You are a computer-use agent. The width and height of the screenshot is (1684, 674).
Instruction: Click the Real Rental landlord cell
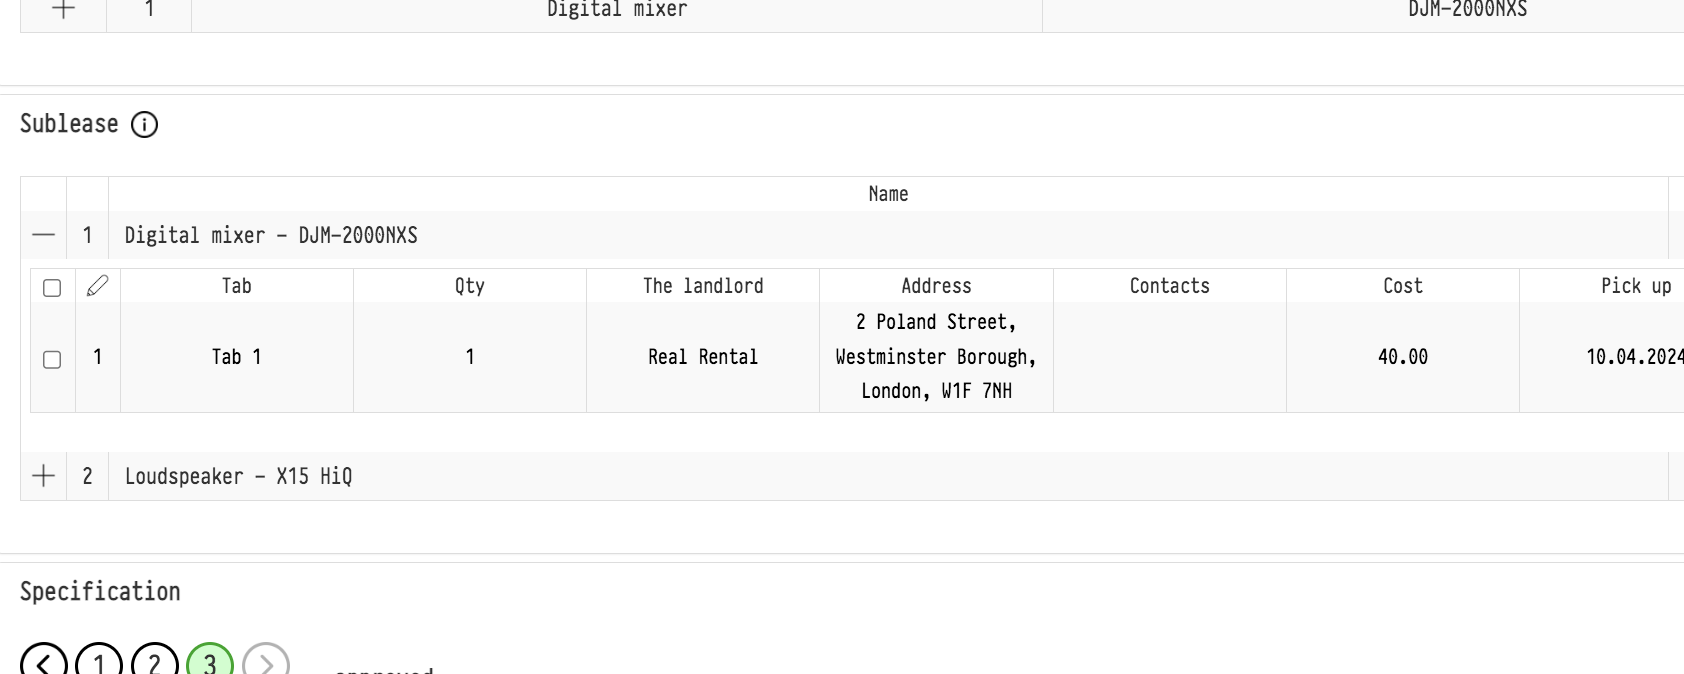[703, 357]
